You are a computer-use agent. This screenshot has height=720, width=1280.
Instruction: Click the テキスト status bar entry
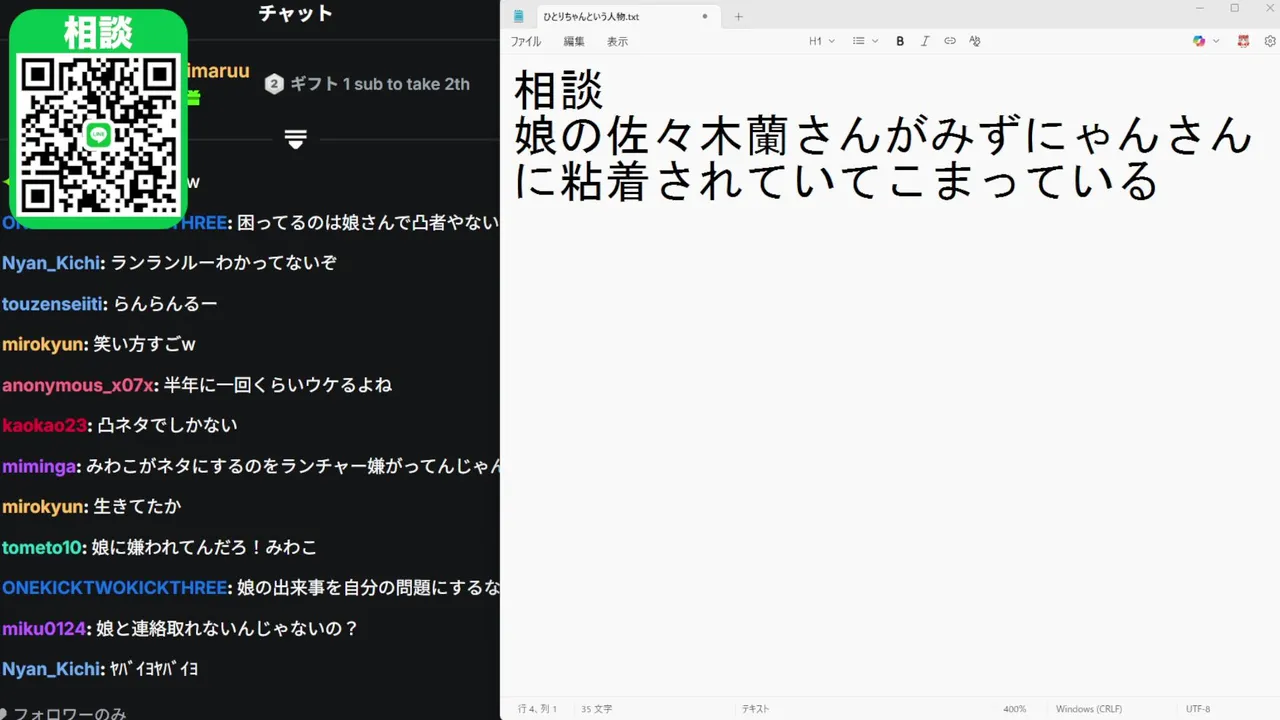[x=755, y=709]
